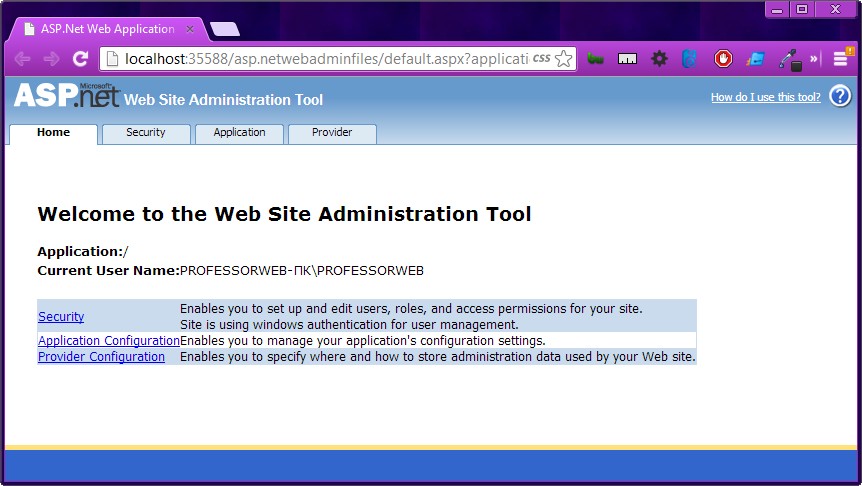Click the blue question mark help icon
This screenshot has width=862, height=486.
click(x=840, y=96)
